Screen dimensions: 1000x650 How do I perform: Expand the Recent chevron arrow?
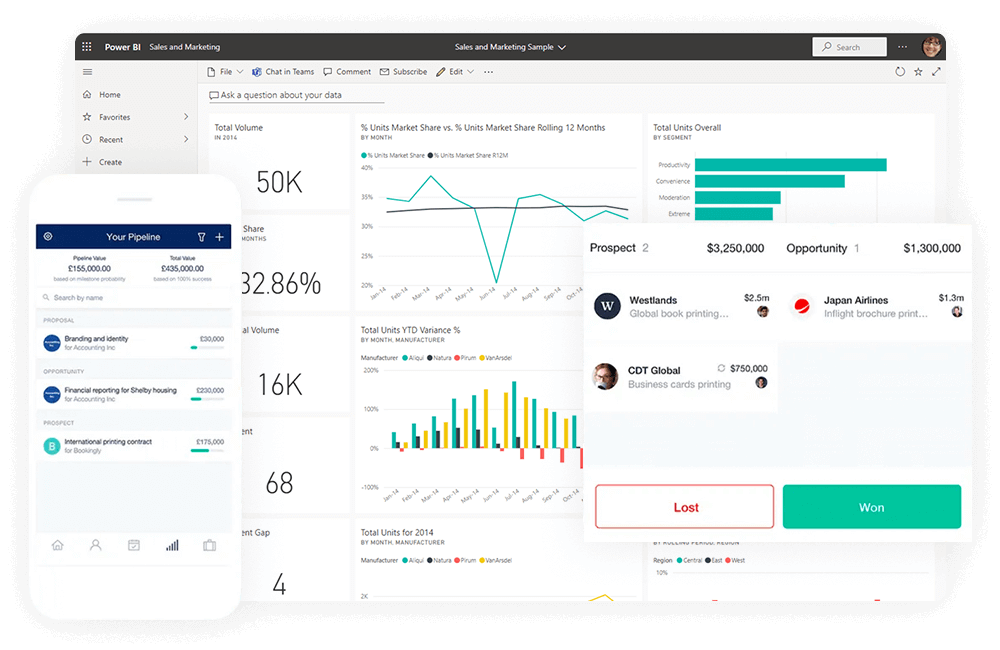186,139
